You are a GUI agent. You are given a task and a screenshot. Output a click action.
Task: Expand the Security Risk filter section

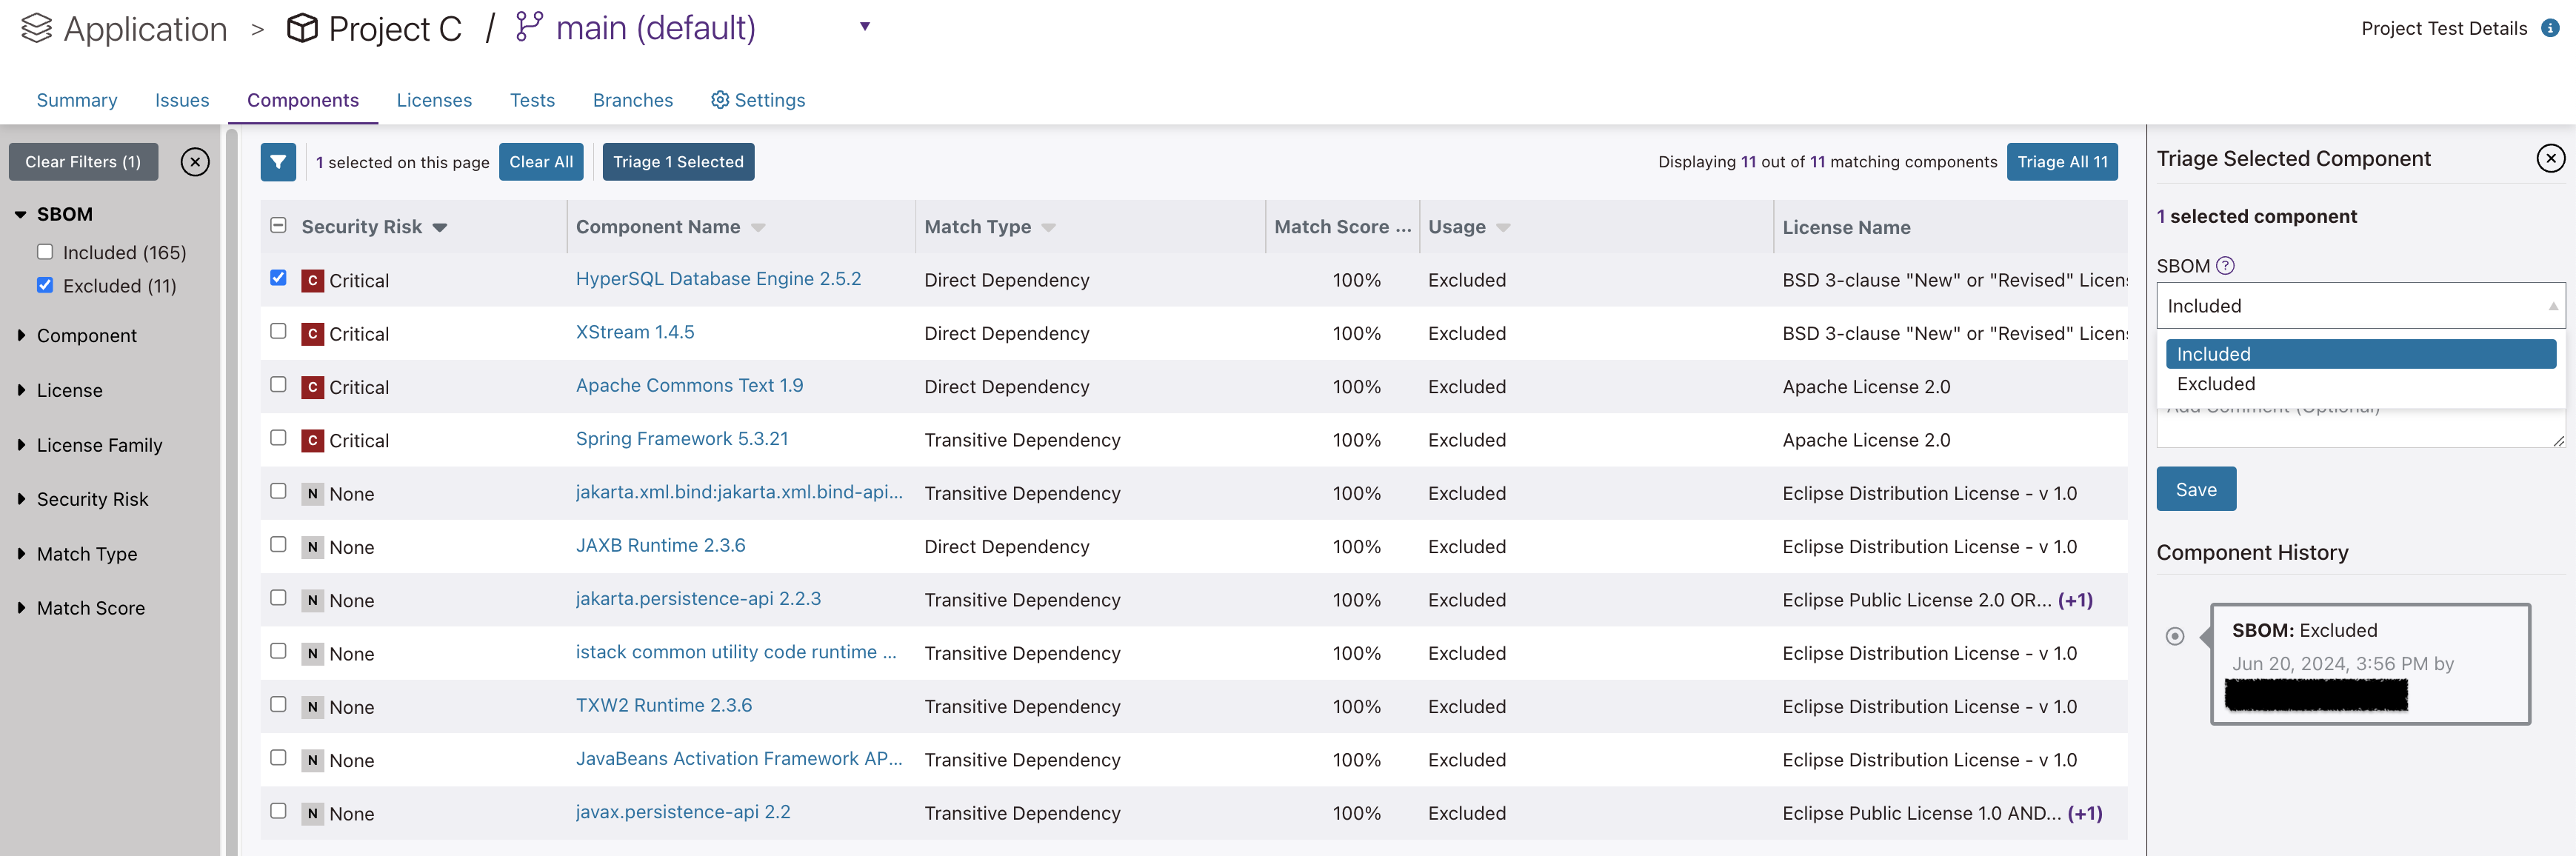coord(21,499)
